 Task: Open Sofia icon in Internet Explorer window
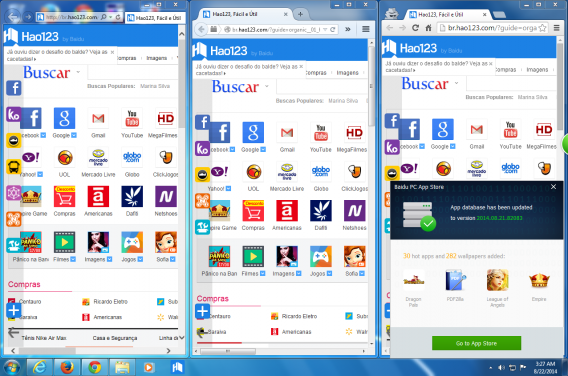tap(166, 242)
